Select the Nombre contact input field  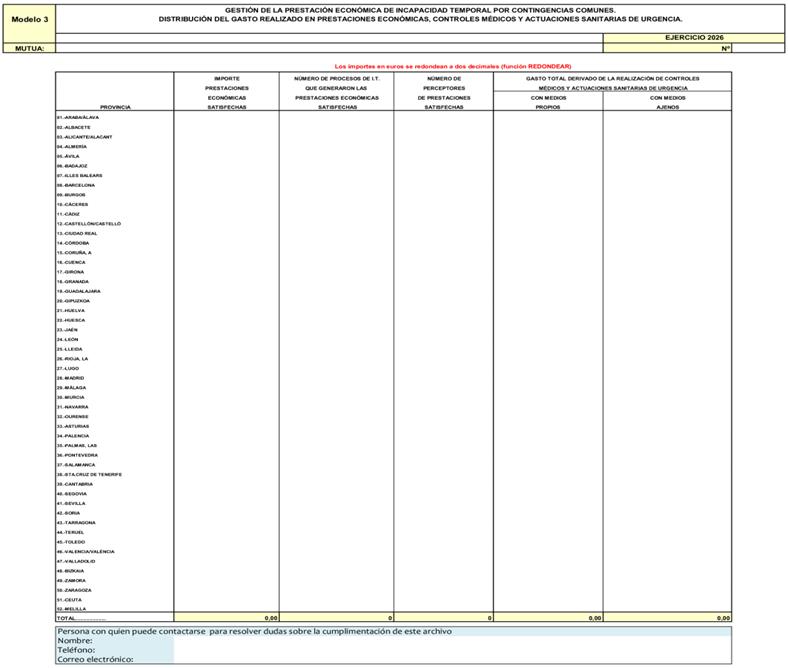(452, 641)
